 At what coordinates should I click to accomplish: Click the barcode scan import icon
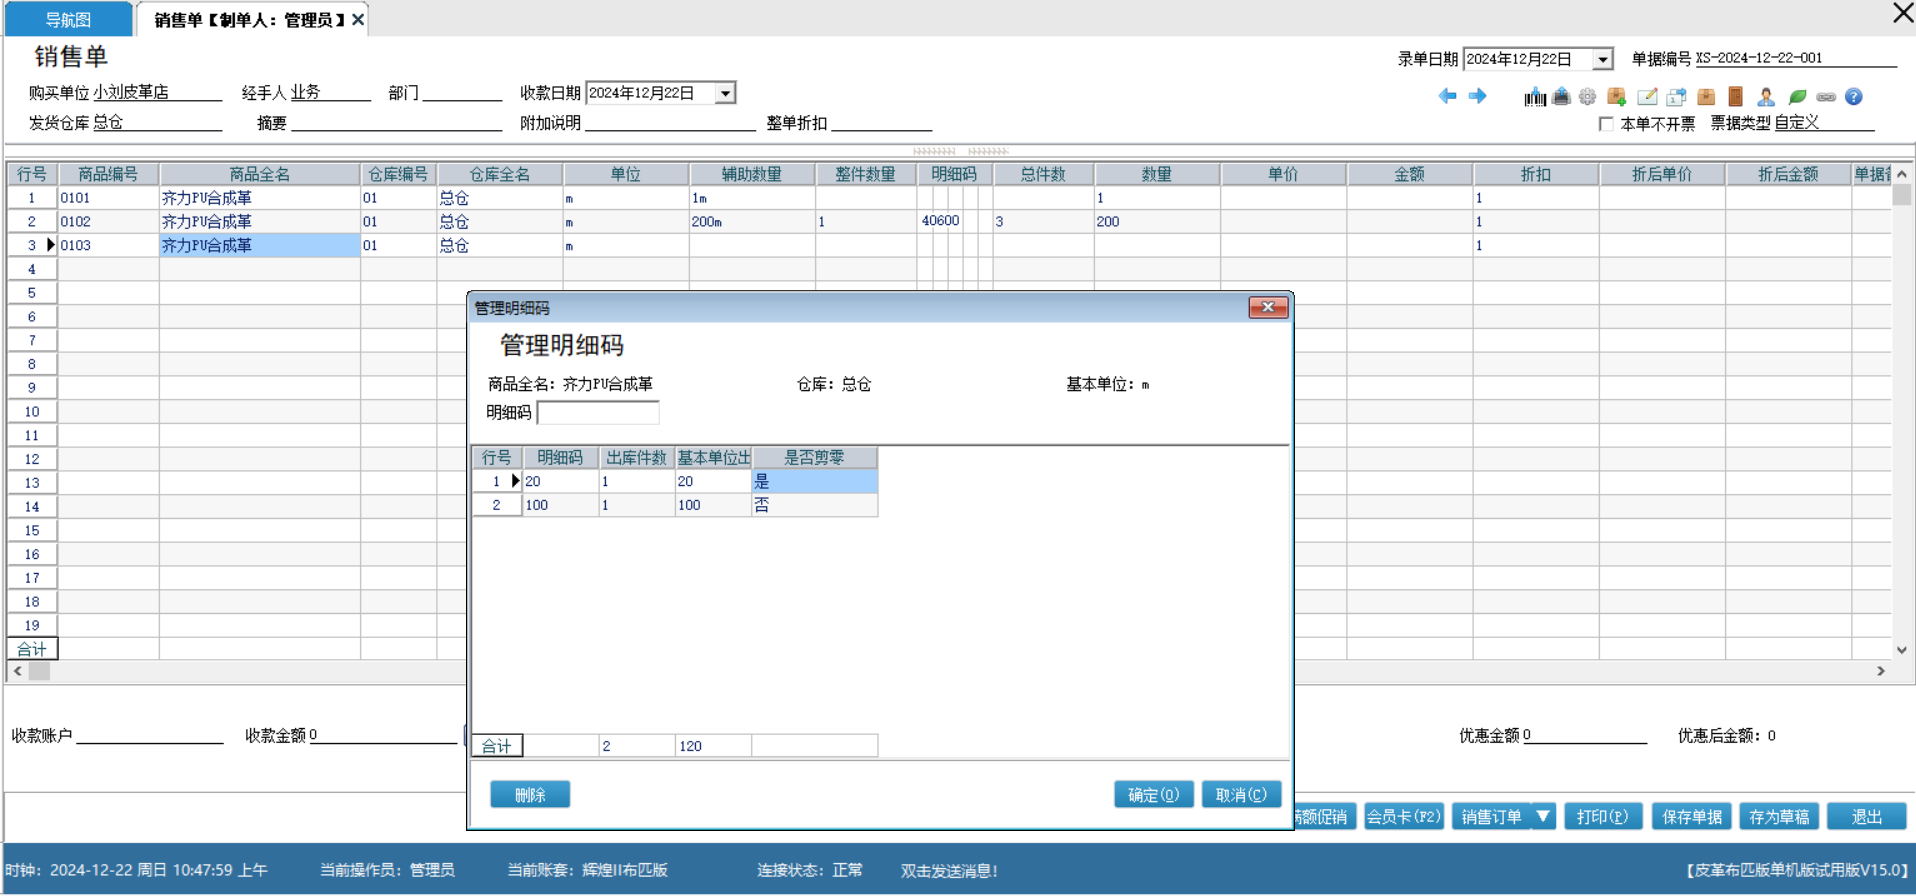click(1534, 97)
